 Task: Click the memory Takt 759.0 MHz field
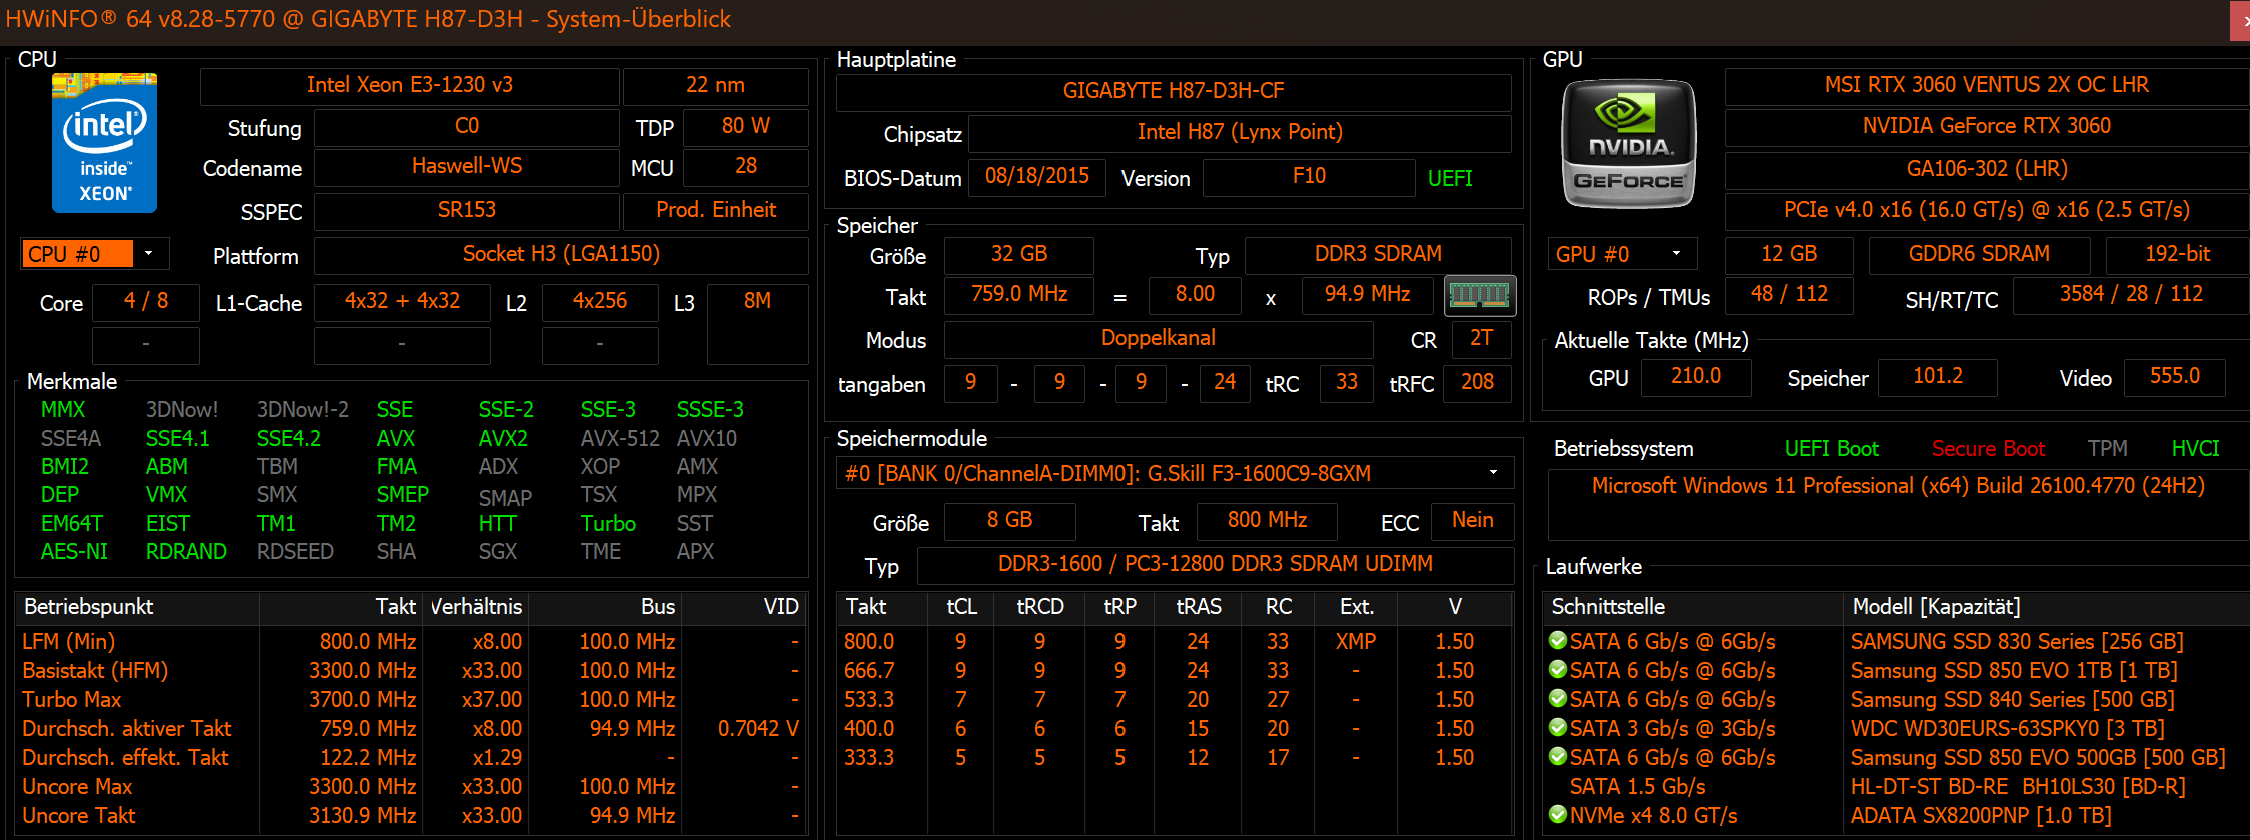click(1019, 294)
